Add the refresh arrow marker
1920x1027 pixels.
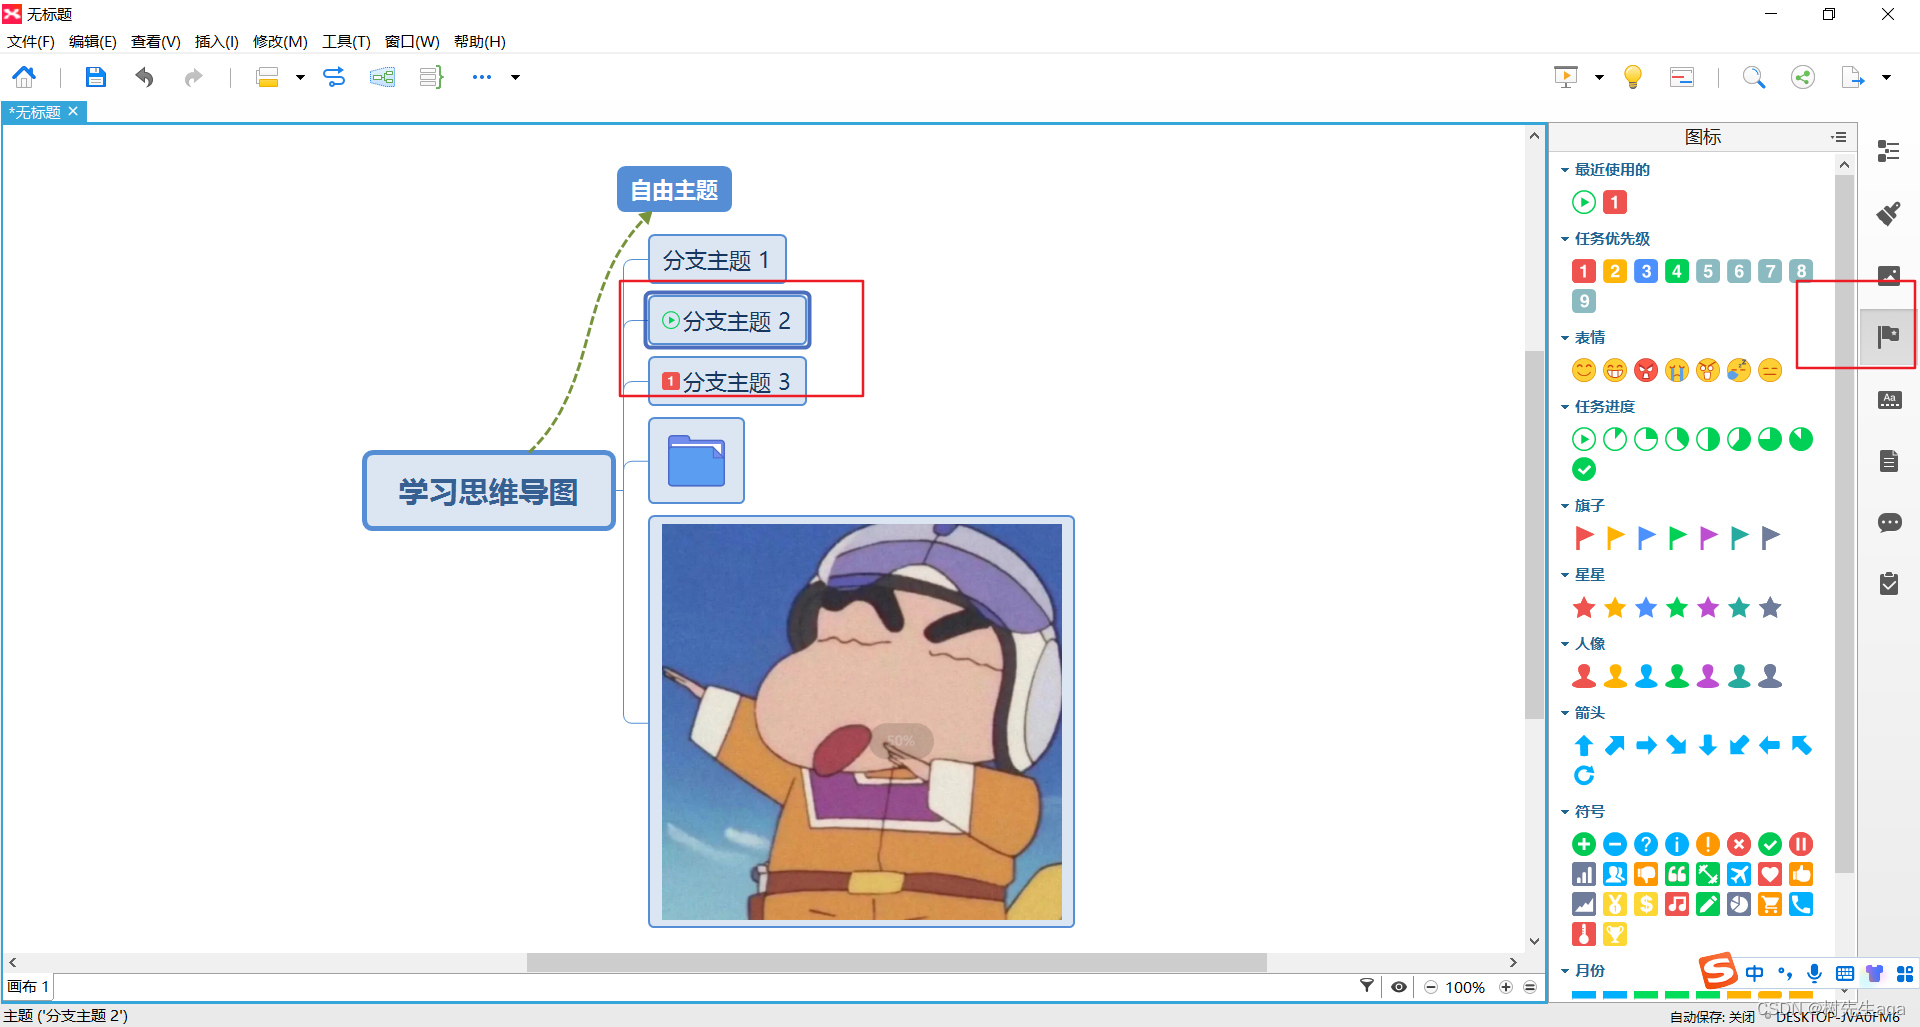(x=1584, y=775)
